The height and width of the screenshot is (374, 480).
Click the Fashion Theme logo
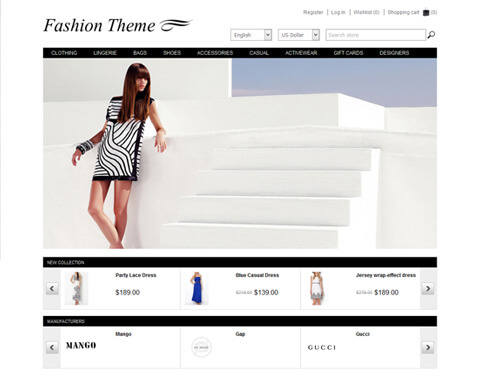118,26
